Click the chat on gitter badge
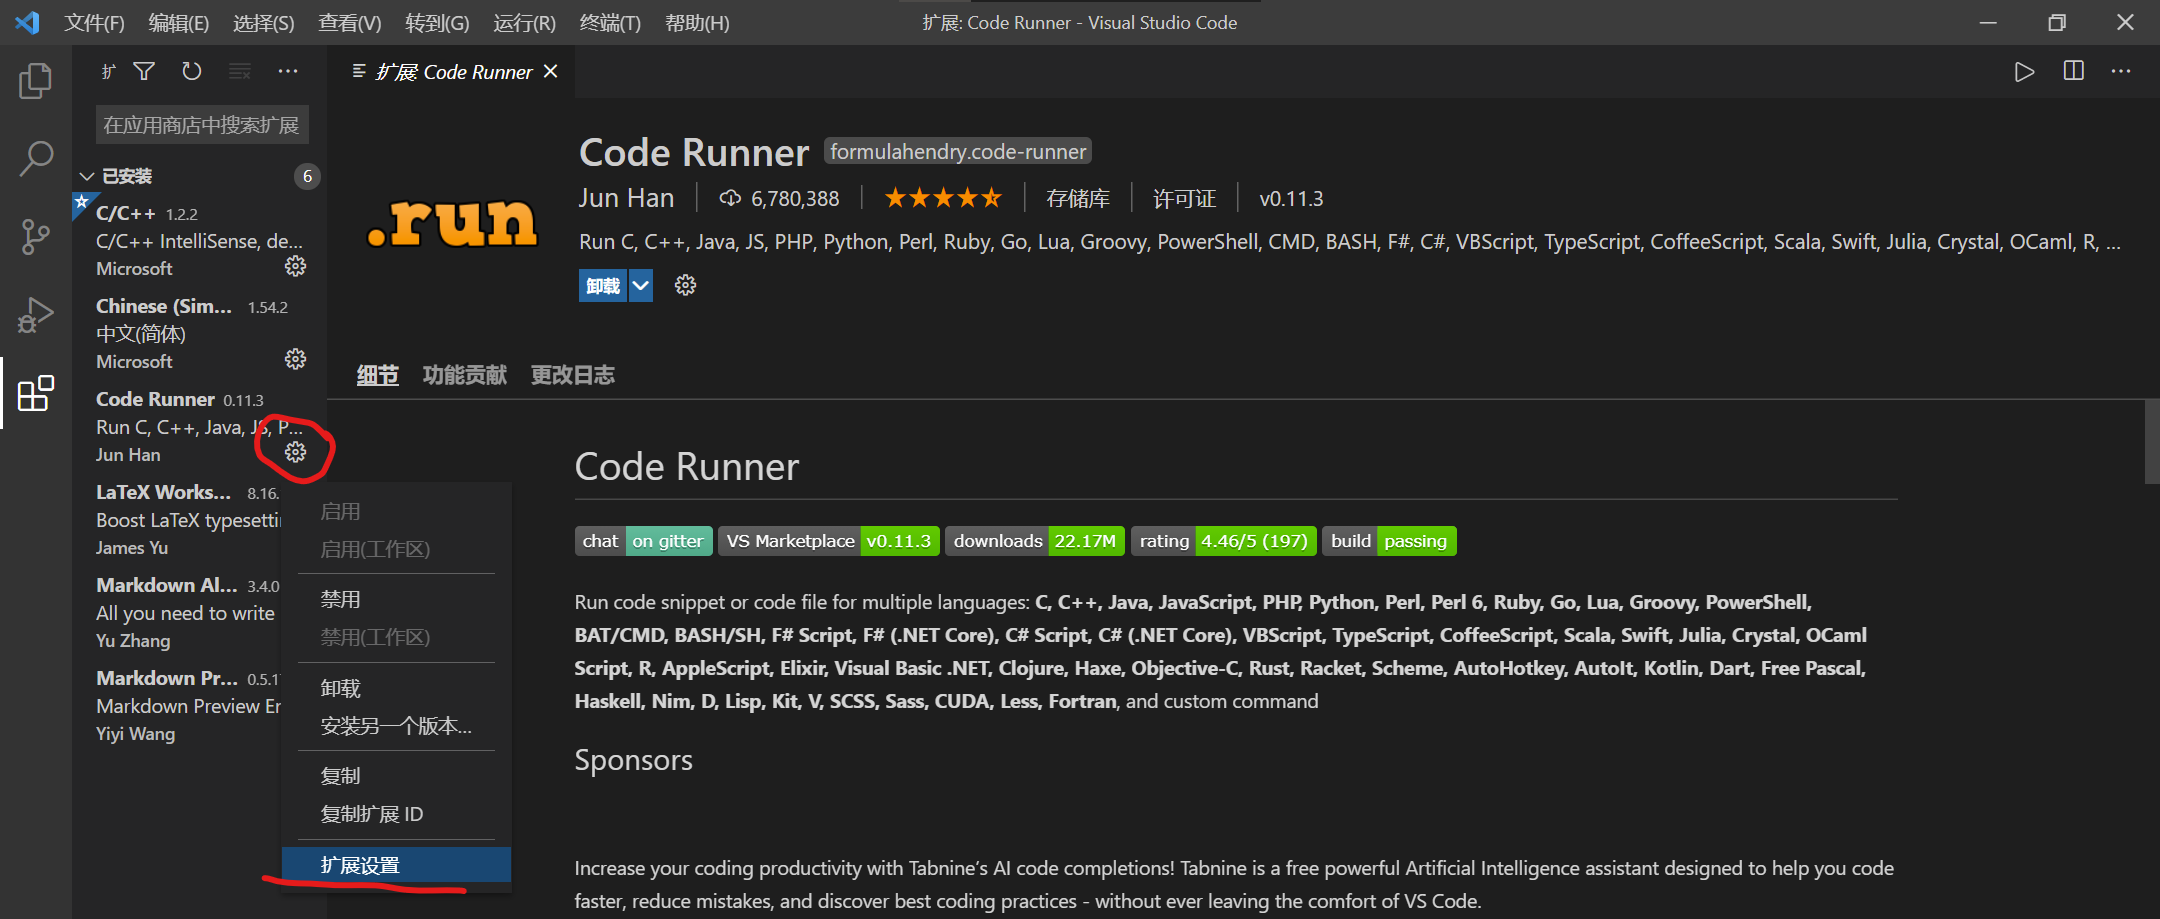 [x=643, y=541]
